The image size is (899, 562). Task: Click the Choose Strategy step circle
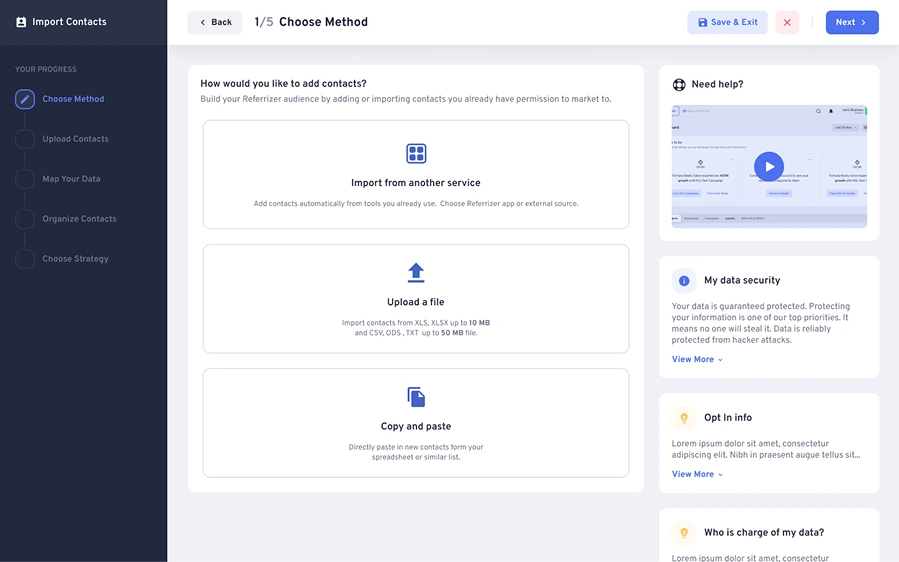25,259
